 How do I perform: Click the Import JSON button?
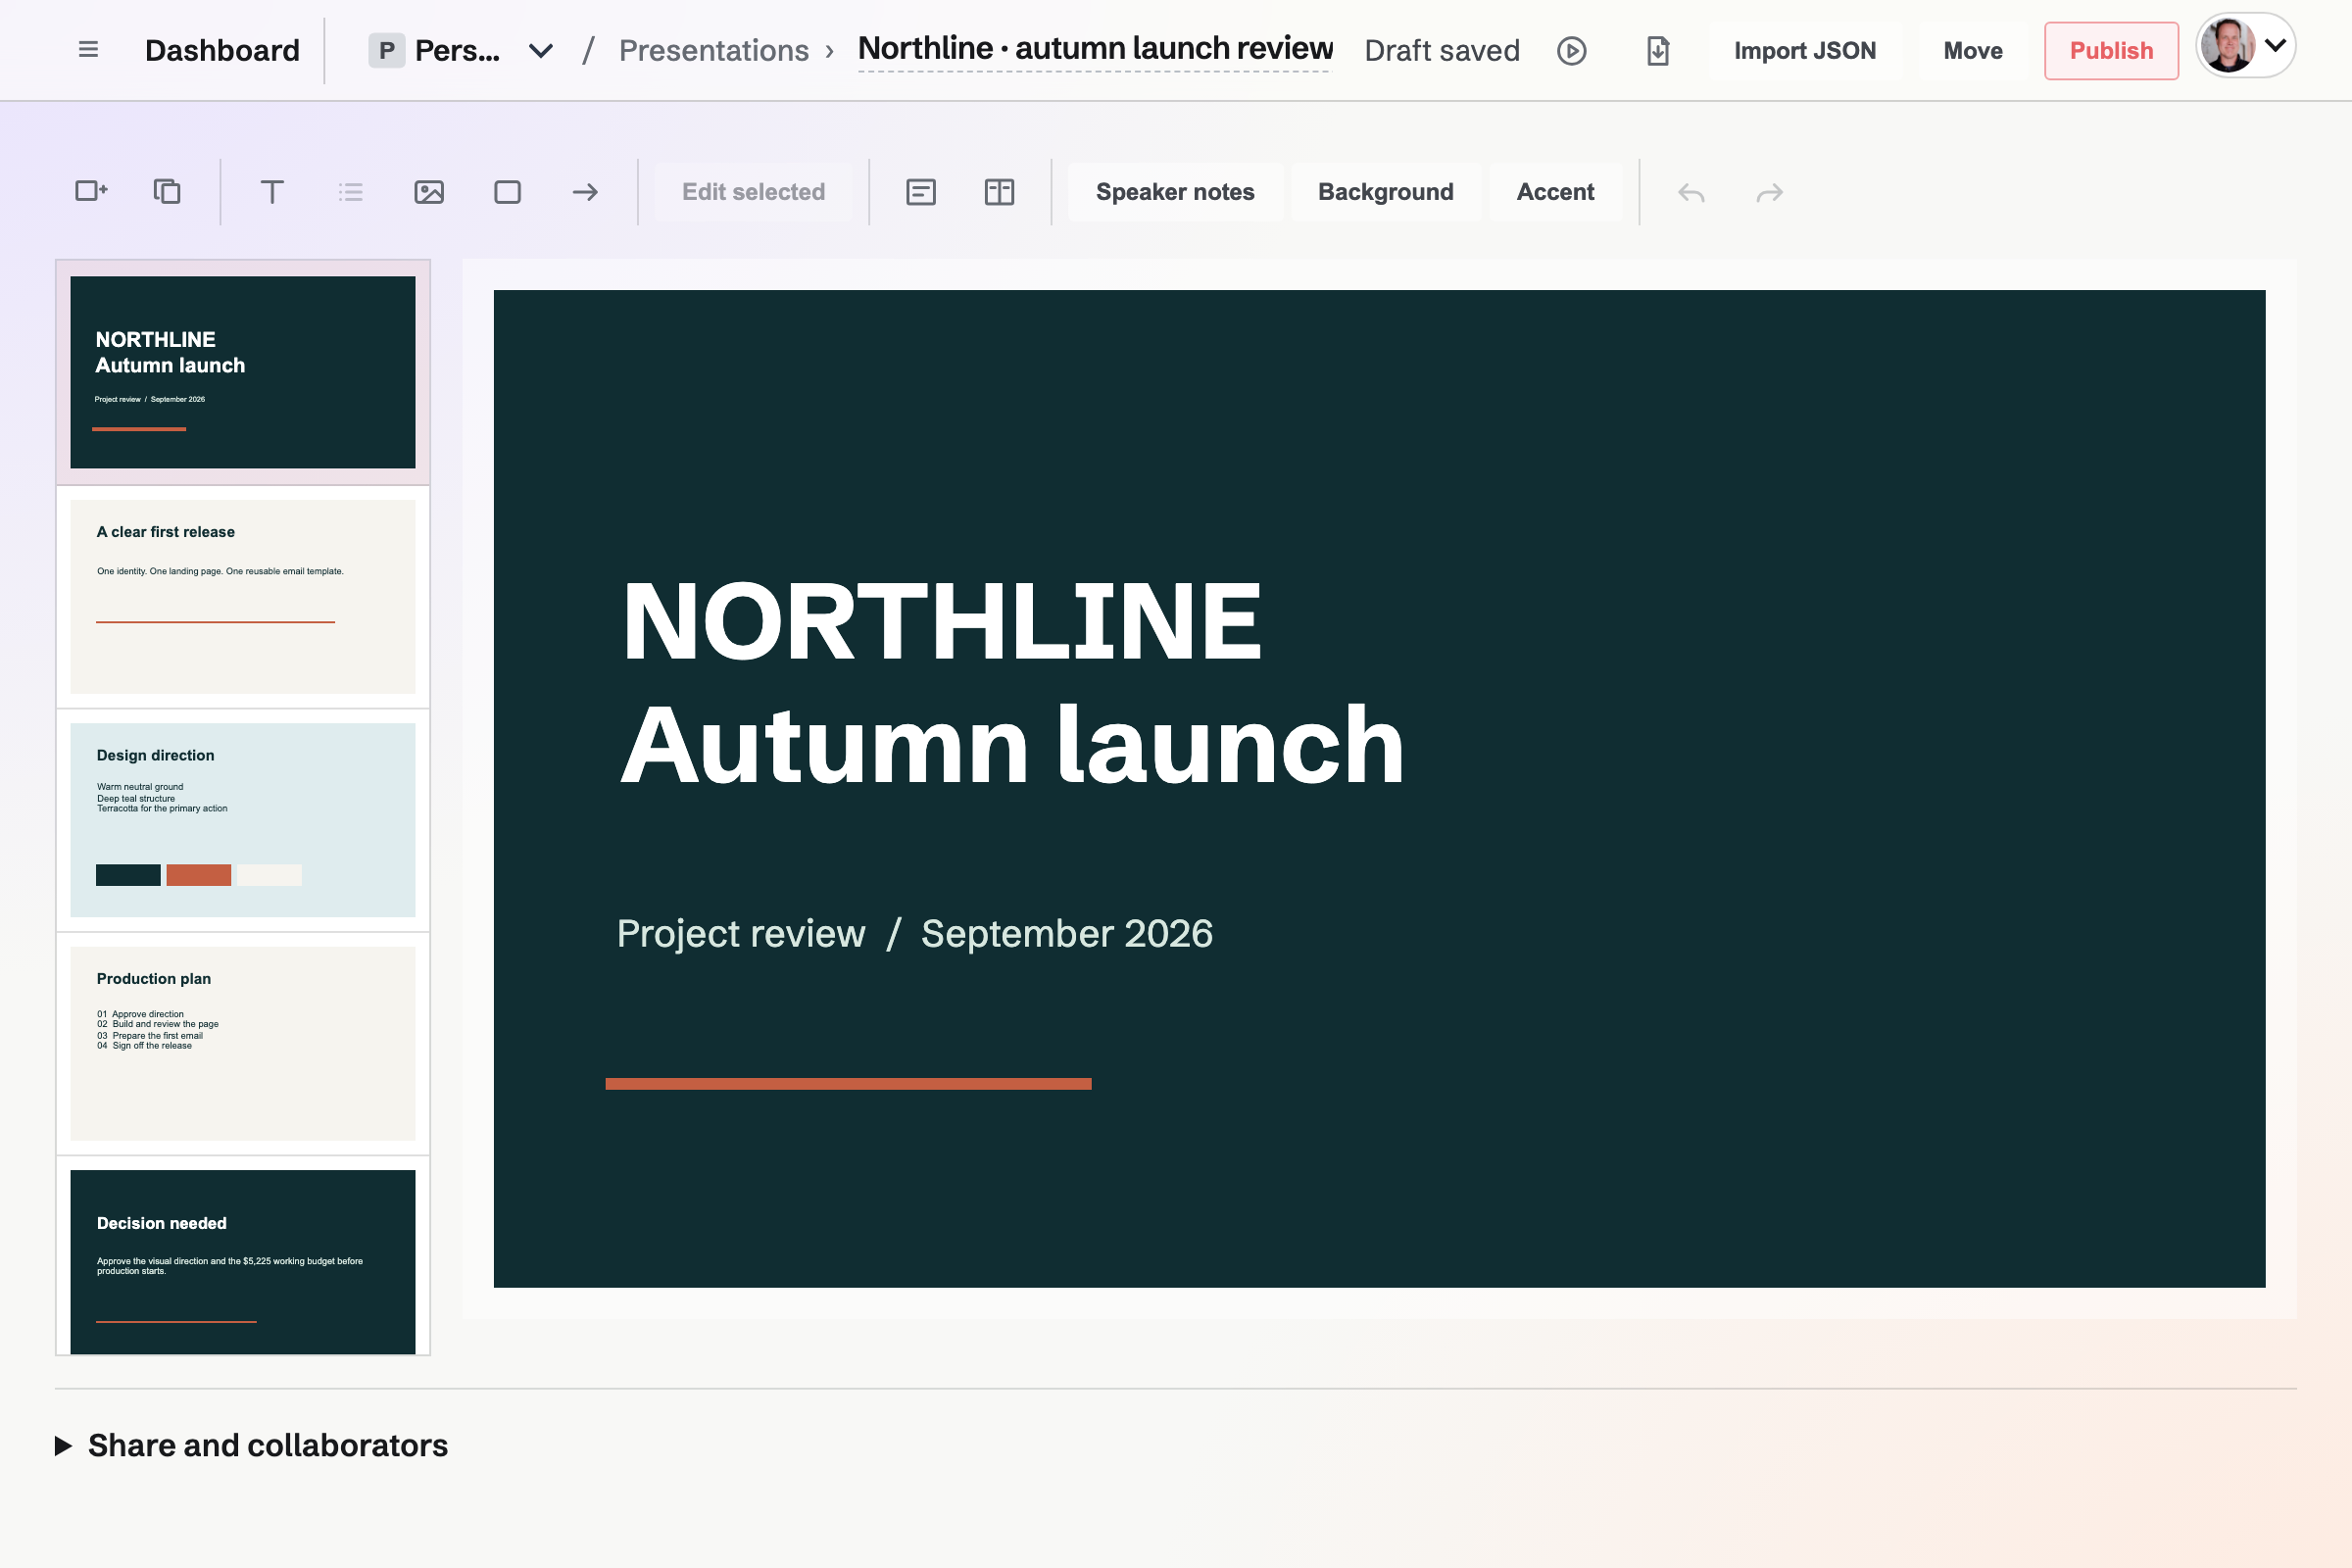point(1805,50)
